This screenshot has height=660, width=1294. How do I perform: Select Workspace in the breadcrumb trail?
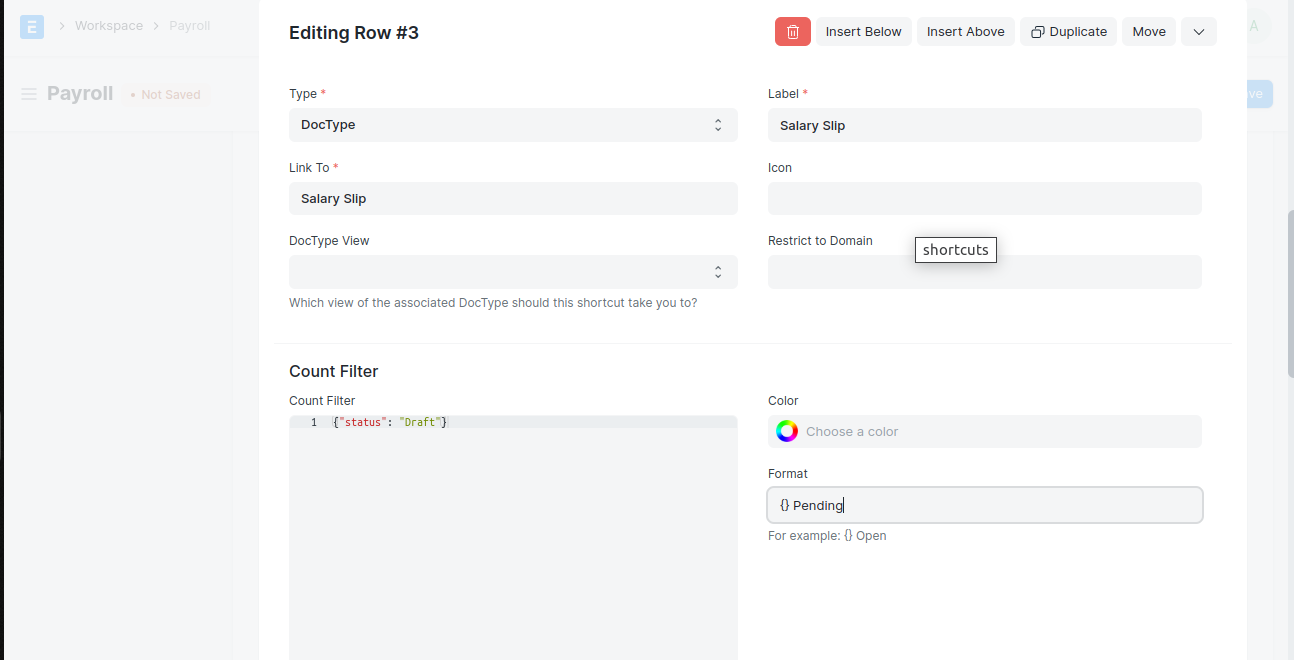[x=108, y=25]
